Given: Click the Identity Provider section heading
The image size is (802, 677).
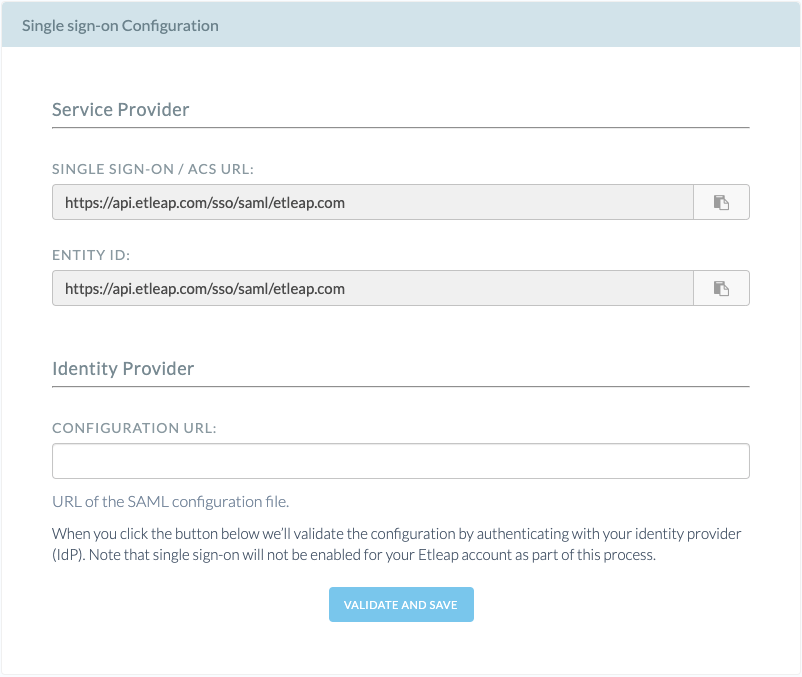Looking at the screenshot, I should [123, 368].
